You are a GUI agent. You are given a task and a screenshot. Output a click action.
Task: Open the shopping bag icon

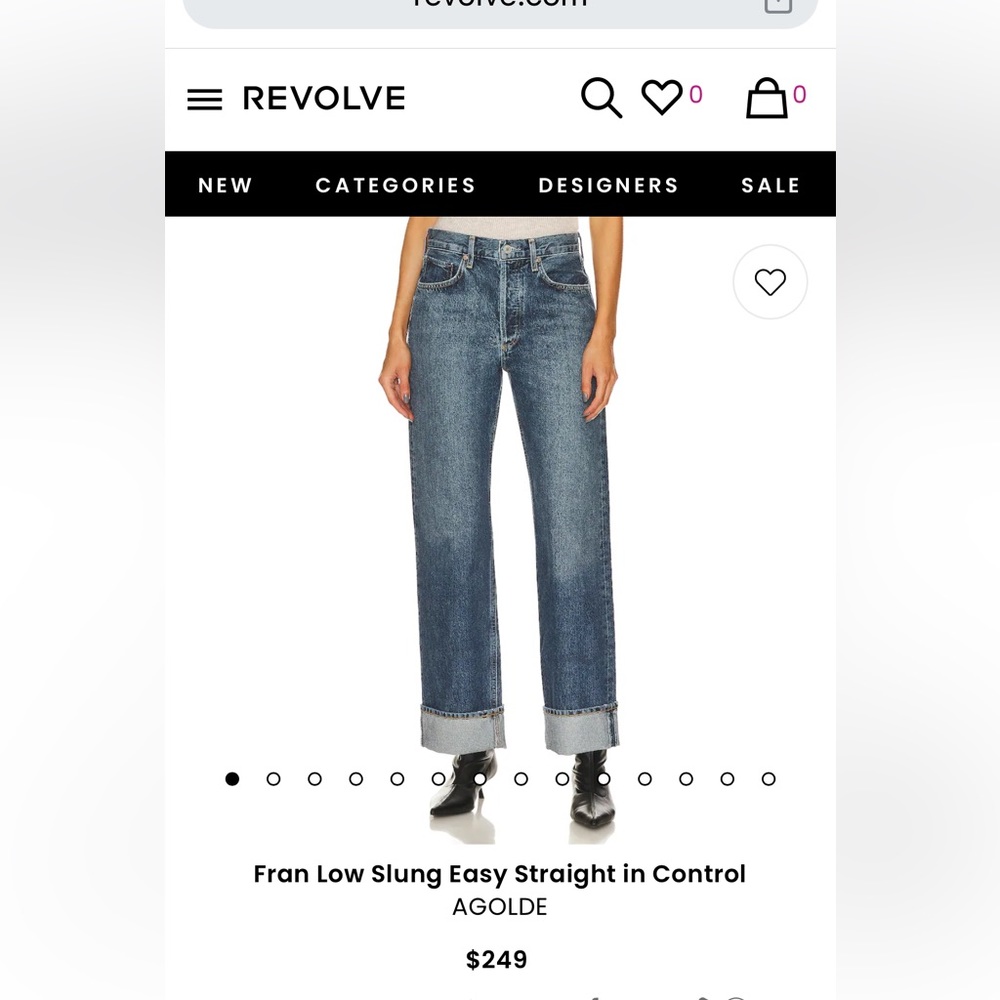coord(766,98)
